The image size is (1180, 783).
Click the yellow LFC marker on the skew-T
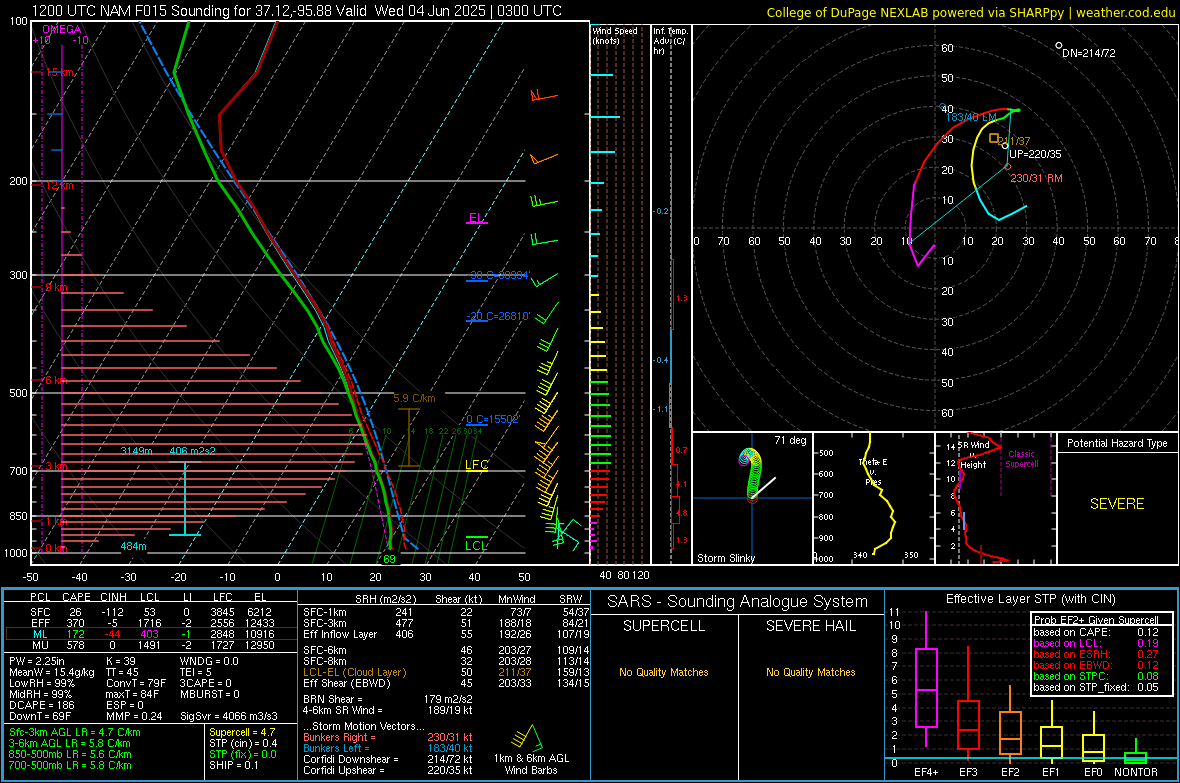click(x=476, y=465)
